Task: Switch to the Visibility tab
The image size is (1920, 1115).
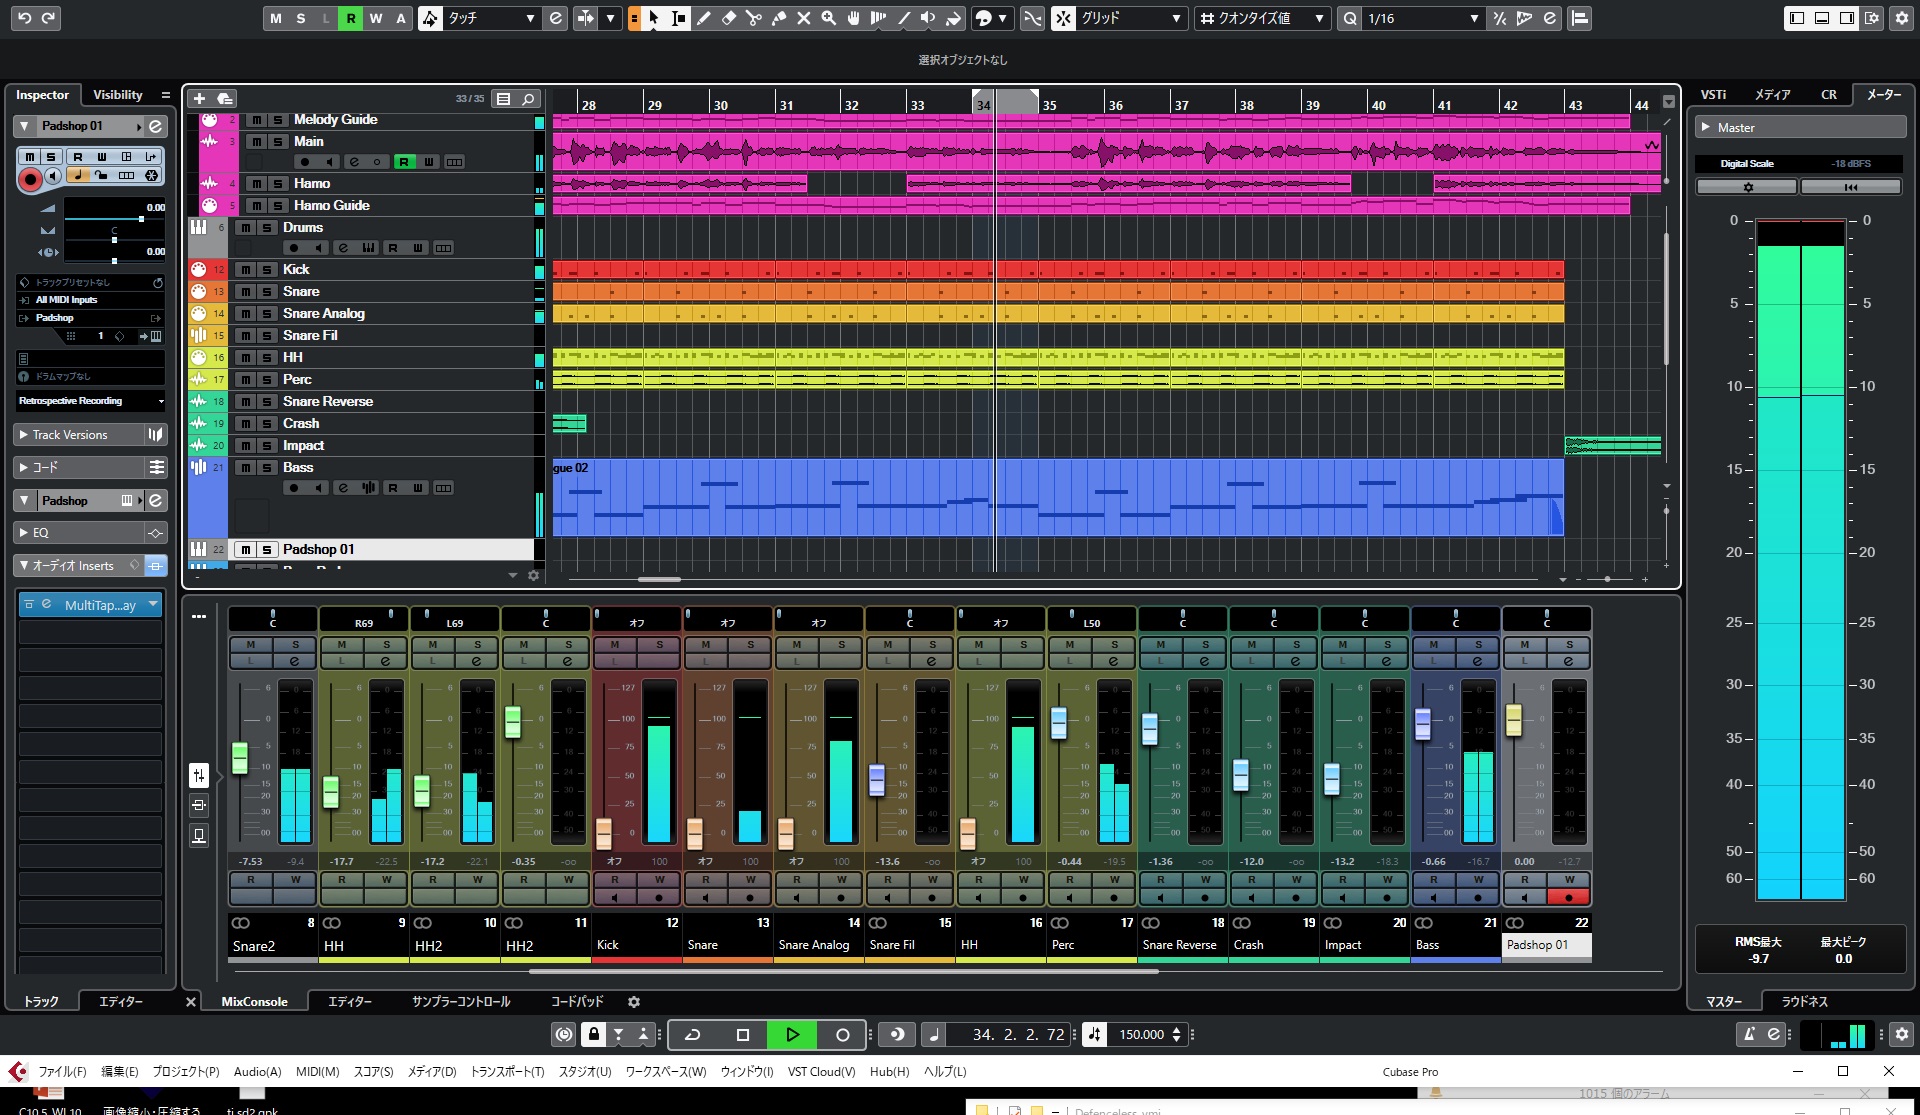Action: [118, 95]
